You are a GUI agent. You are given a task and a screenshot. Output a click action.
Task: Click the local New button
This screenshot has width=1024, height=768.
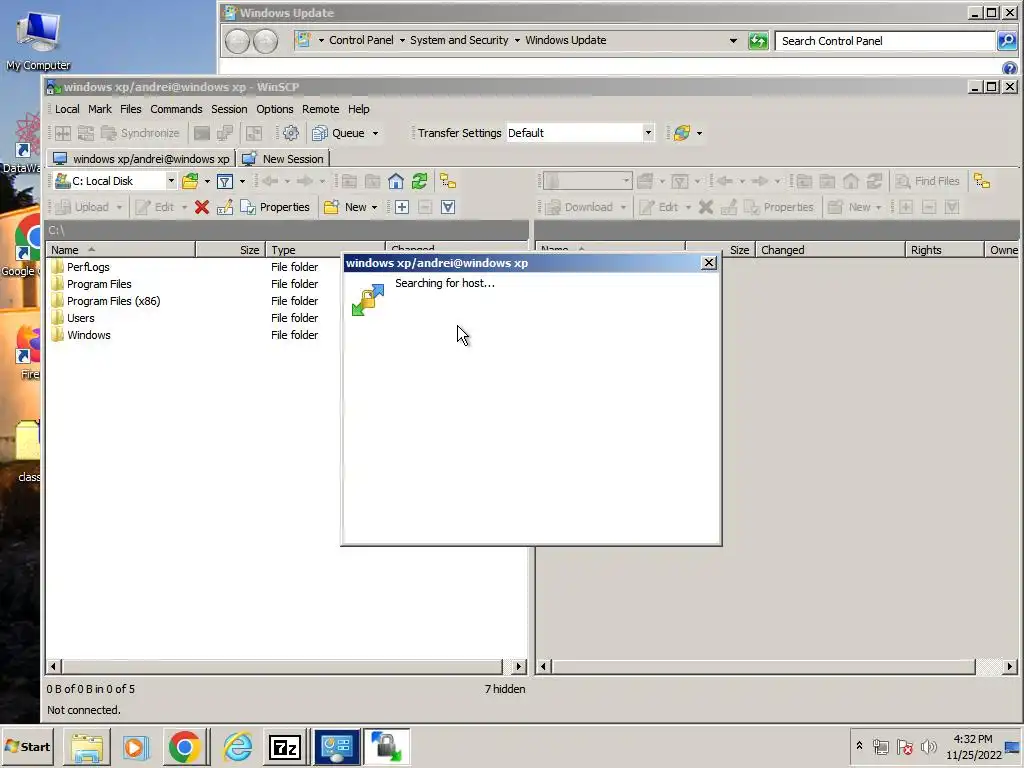(x=345, y=207)
